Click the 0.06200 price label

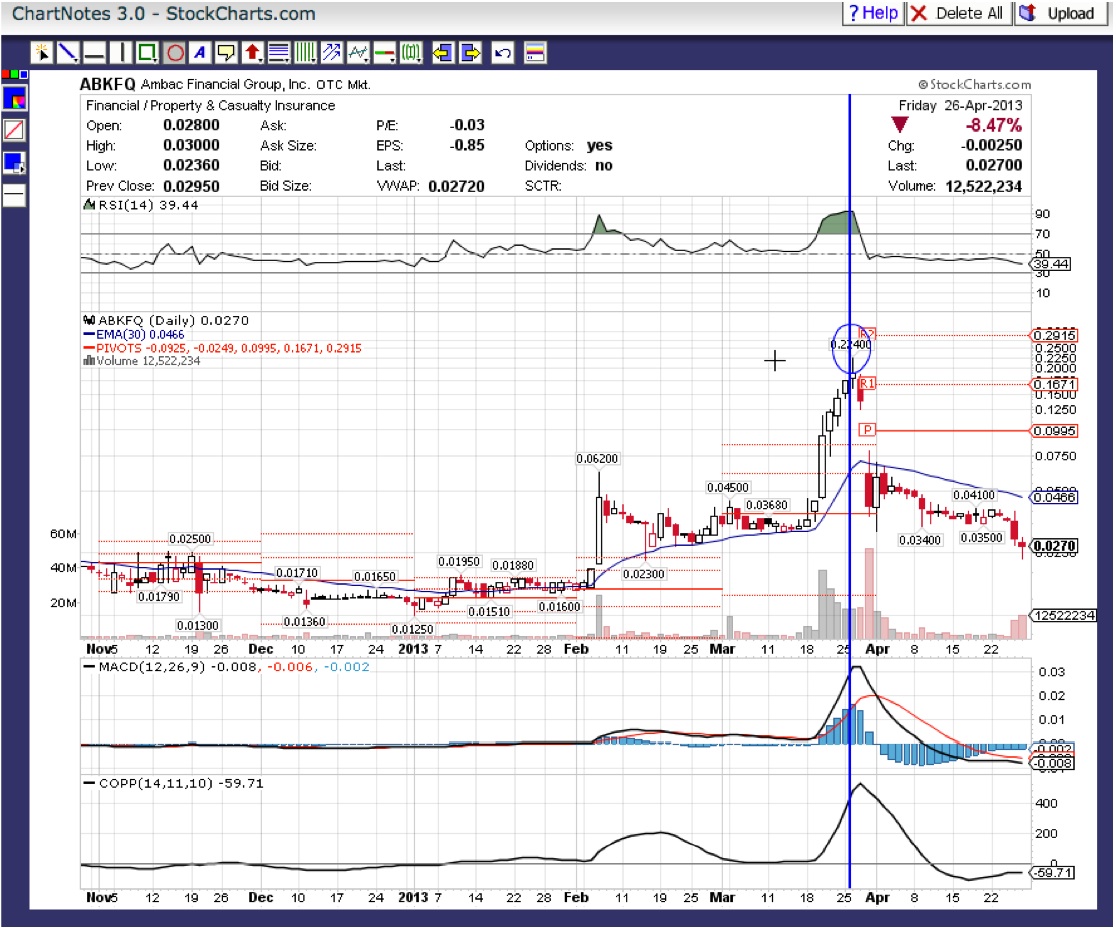click(x=596, y=459)
